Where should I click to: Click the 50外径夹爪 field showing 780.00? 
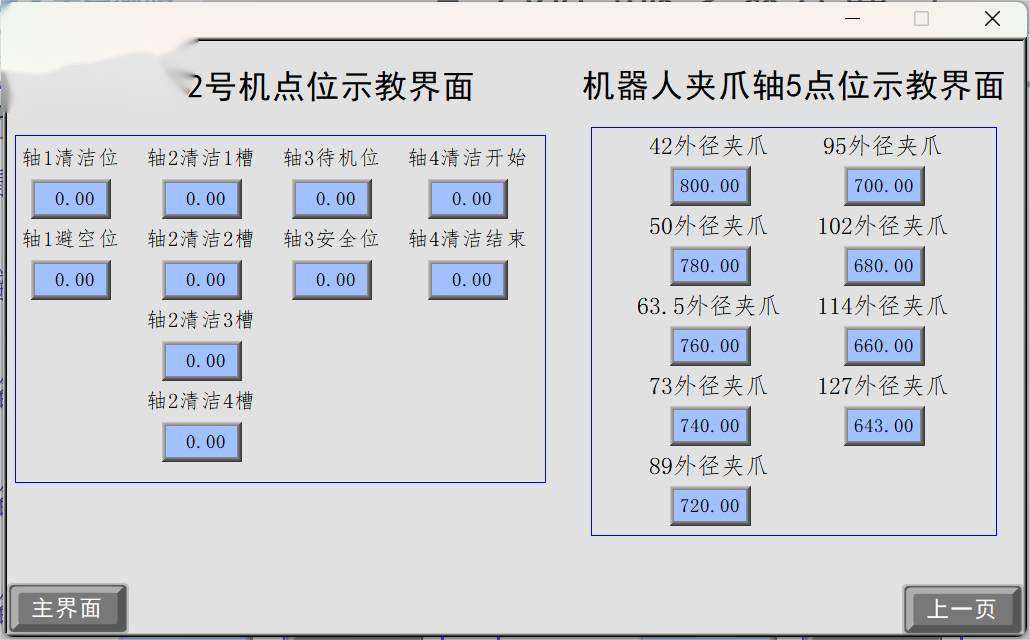(710, 266)
